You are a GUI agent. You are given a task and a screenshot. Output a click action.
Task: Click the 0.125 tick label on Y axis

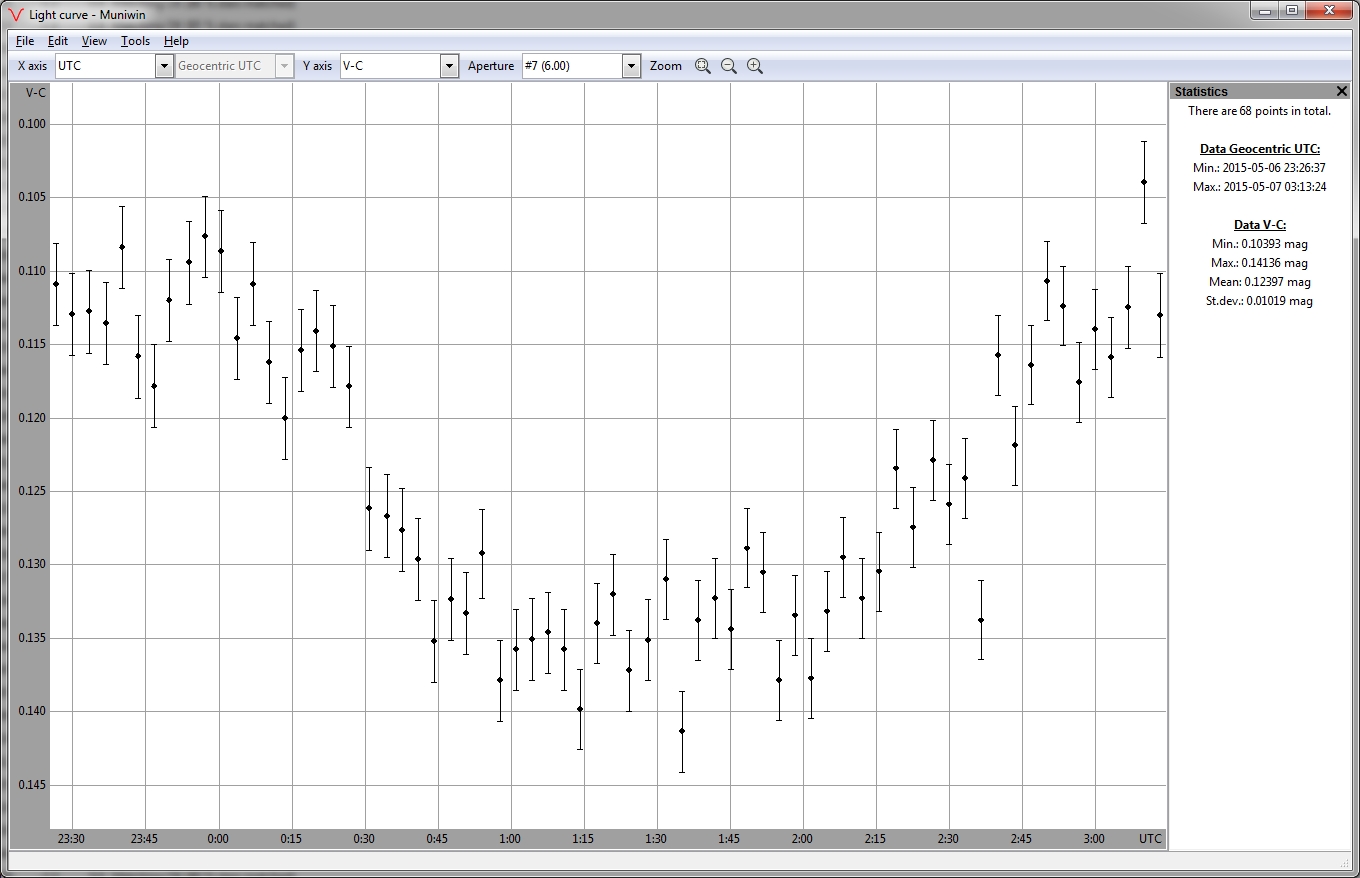30,491
